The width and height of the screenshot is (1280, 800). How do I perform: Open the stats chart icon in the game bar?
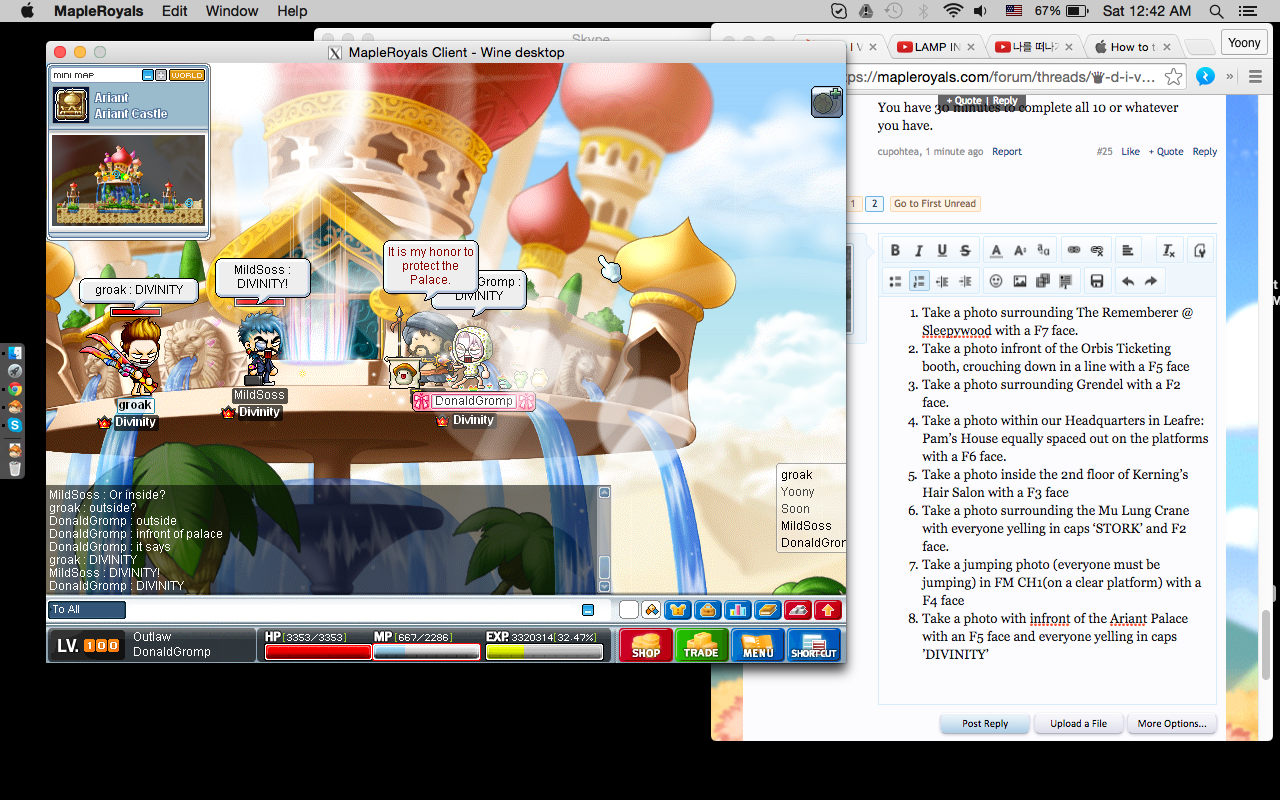[x=738, y=609]
